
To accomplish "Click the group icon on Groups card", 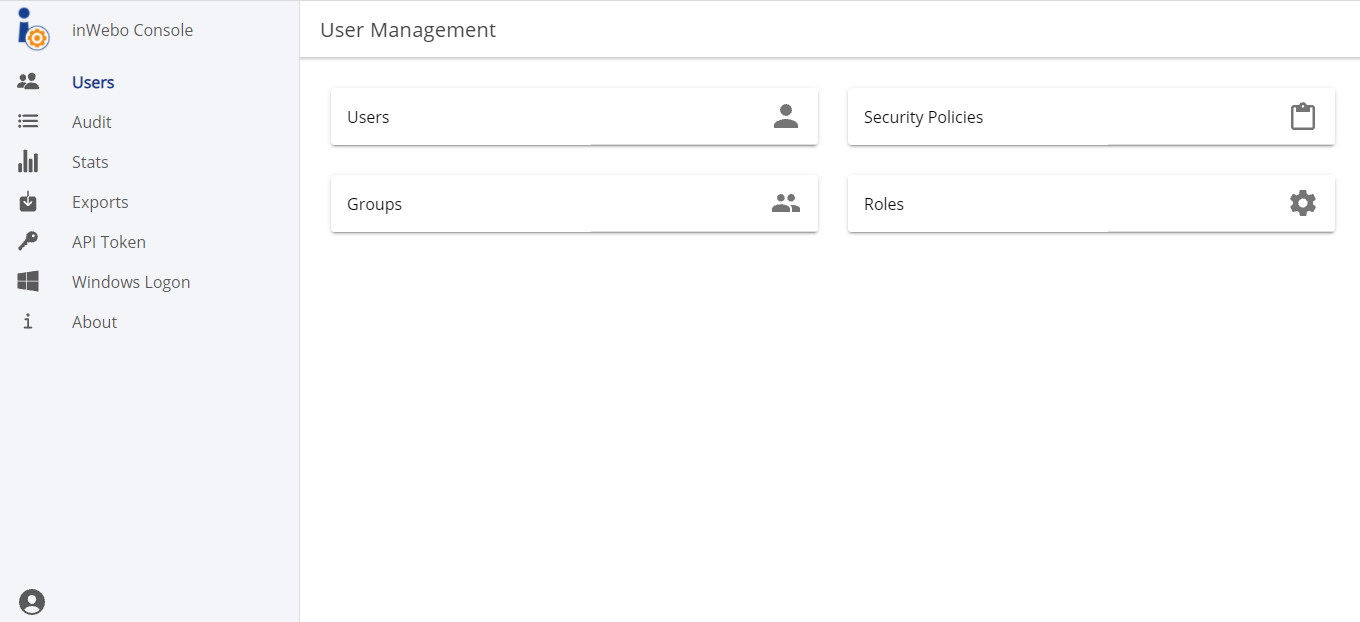I will 786,204.
